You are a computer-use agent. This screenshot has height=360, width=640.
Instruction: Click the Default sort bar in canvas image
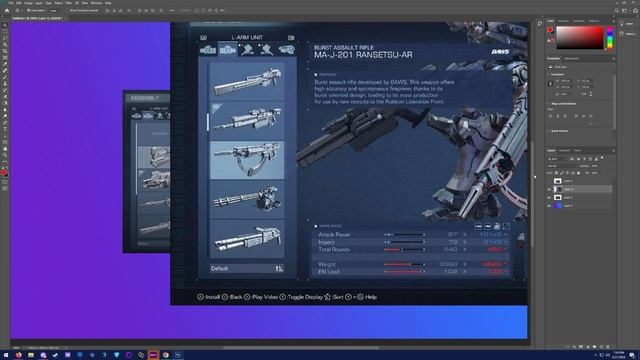coord(247,269)
